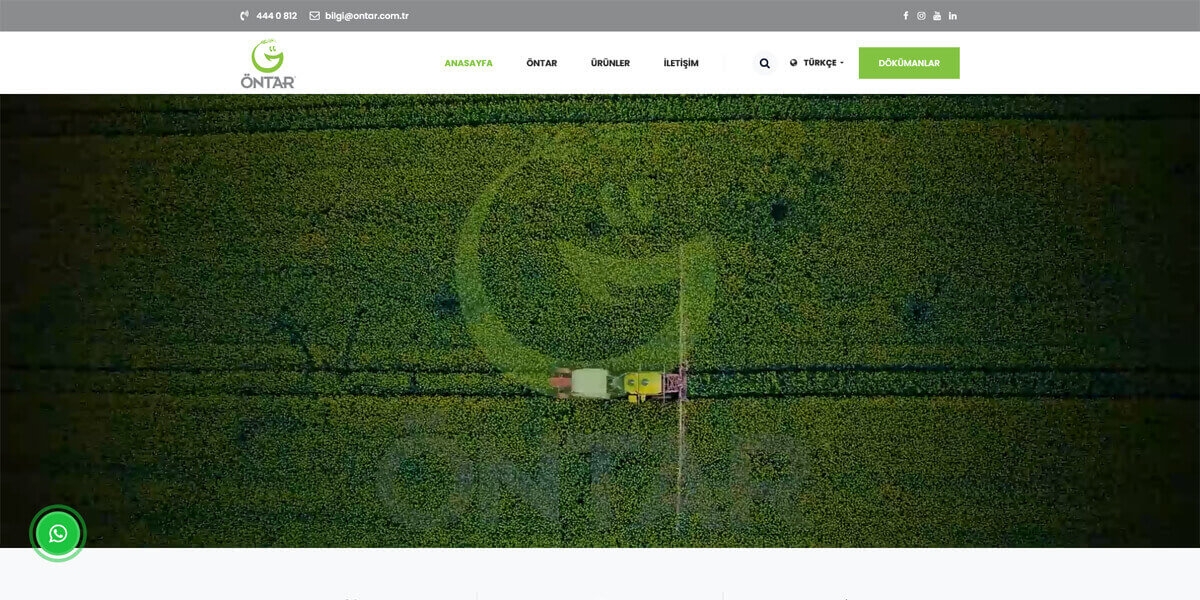Call the number 444 0 812
Screen dimensions: 1200x600
click(276, 16)
